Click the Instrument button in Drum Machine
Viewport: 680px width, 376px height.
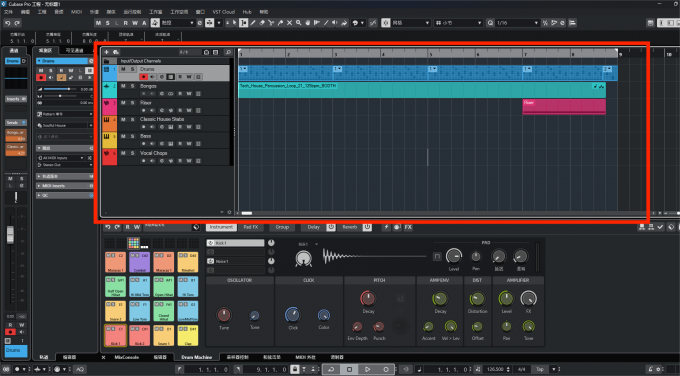[x=221, y=227]
